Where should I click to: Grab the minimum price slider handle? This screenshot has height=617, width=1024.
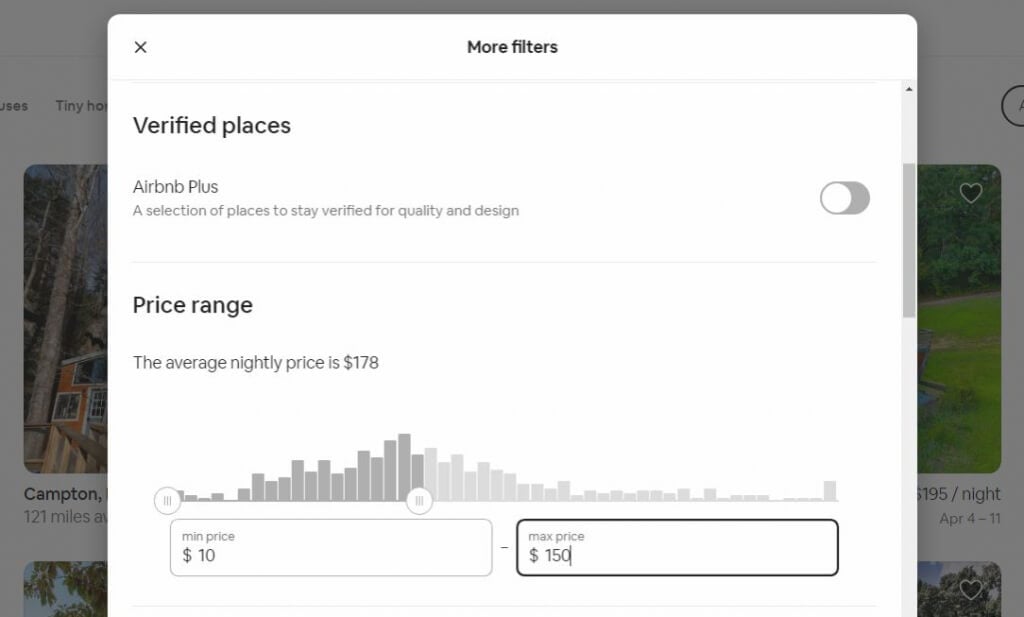pos(167,500)
